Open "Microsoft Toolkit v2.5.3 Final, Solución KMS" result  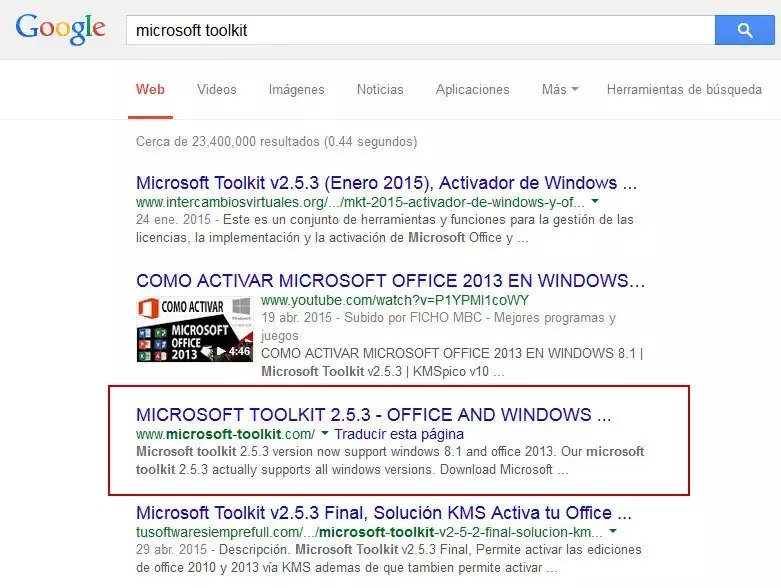[386, 513]
